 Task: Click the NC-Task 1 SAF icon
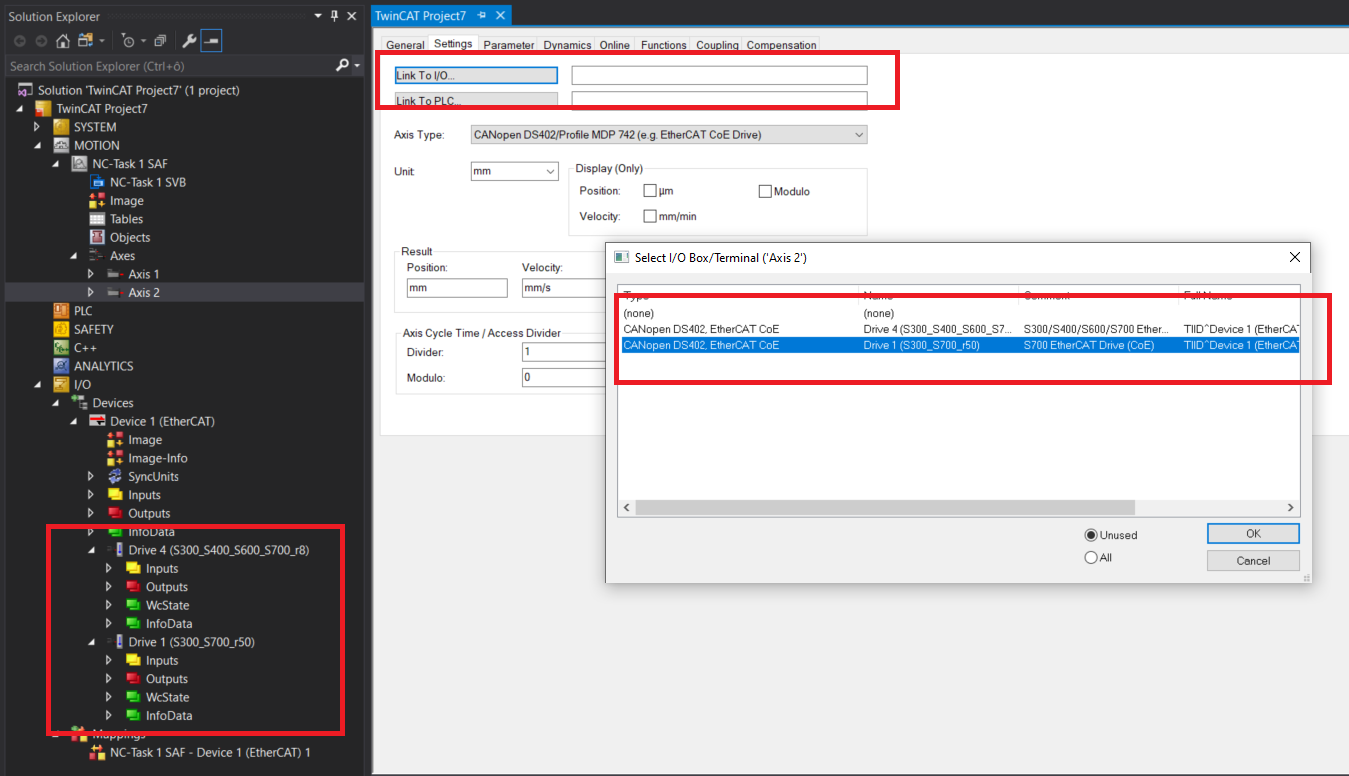(x=79, y=164)
